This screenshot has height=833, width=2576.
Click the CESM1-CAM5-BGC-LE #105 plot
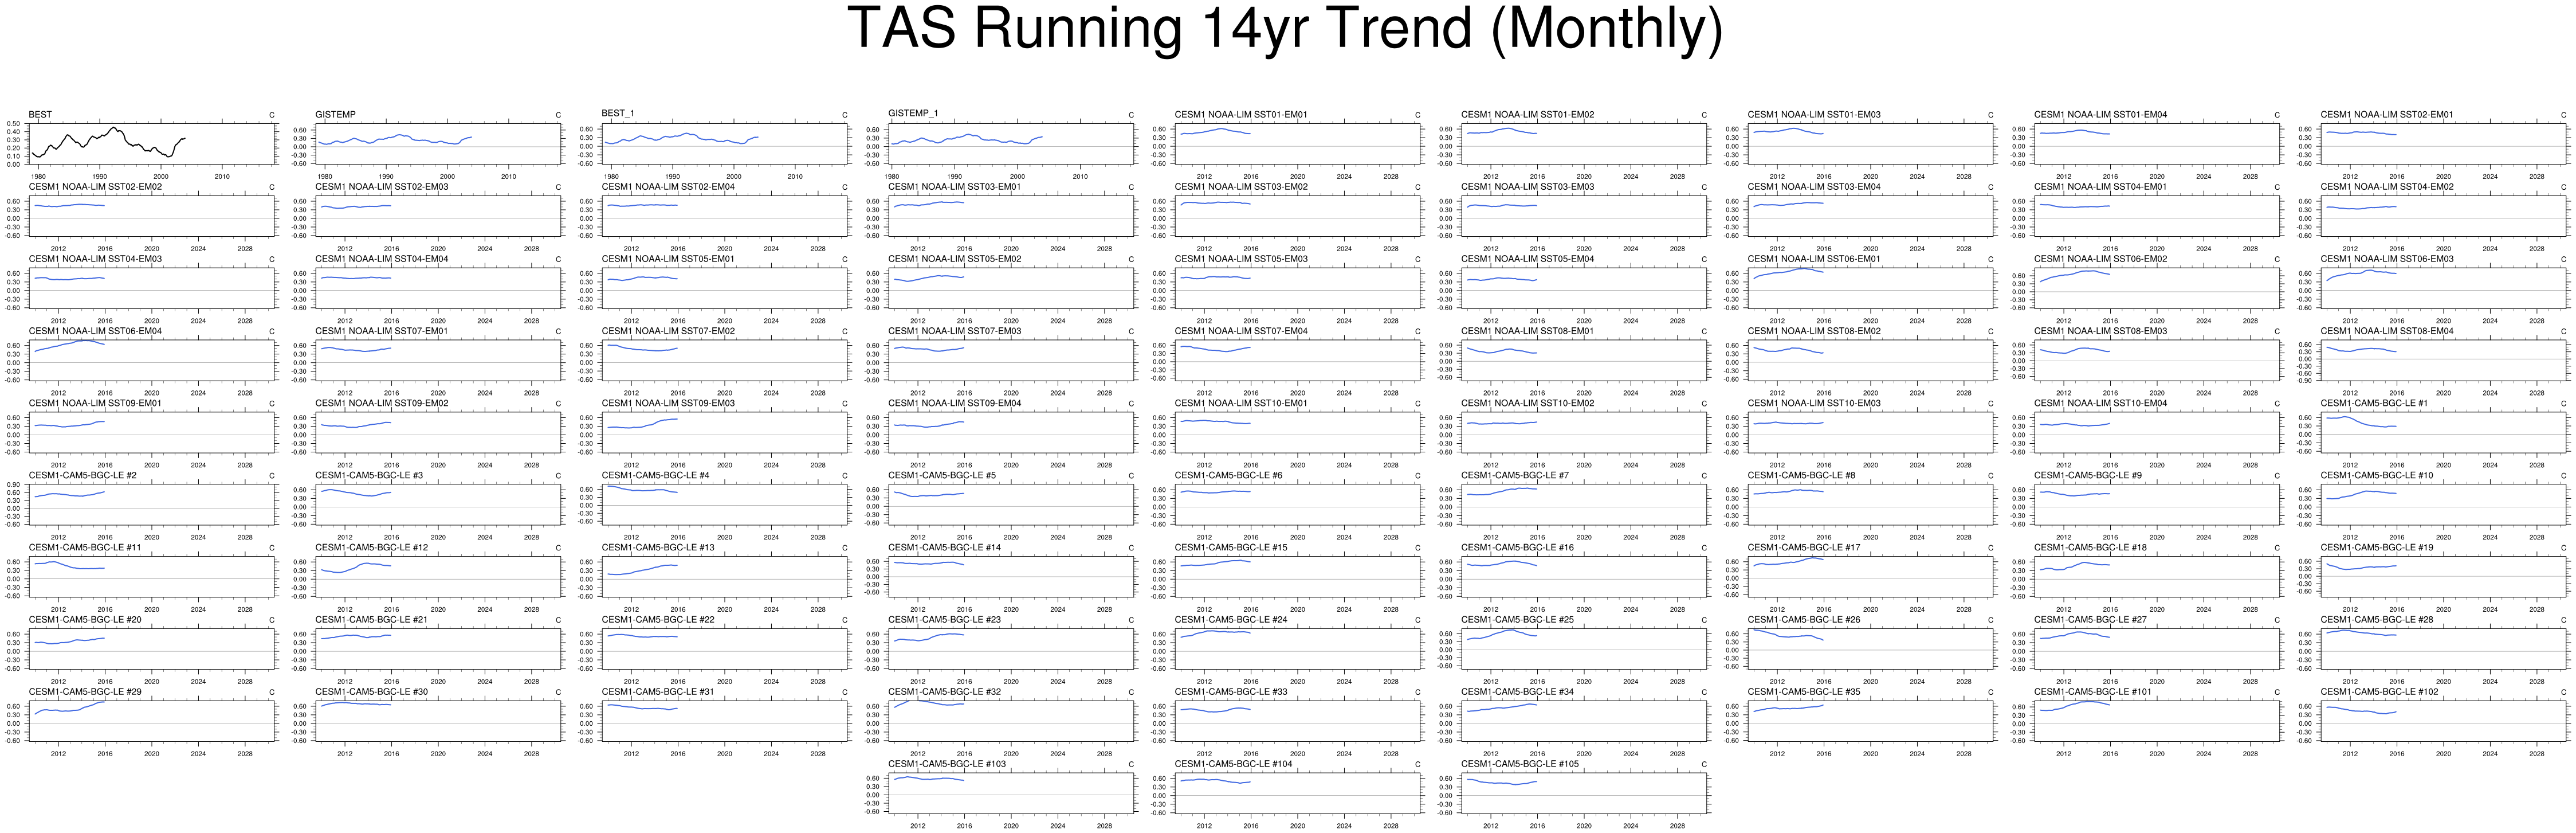point(1584,793)
